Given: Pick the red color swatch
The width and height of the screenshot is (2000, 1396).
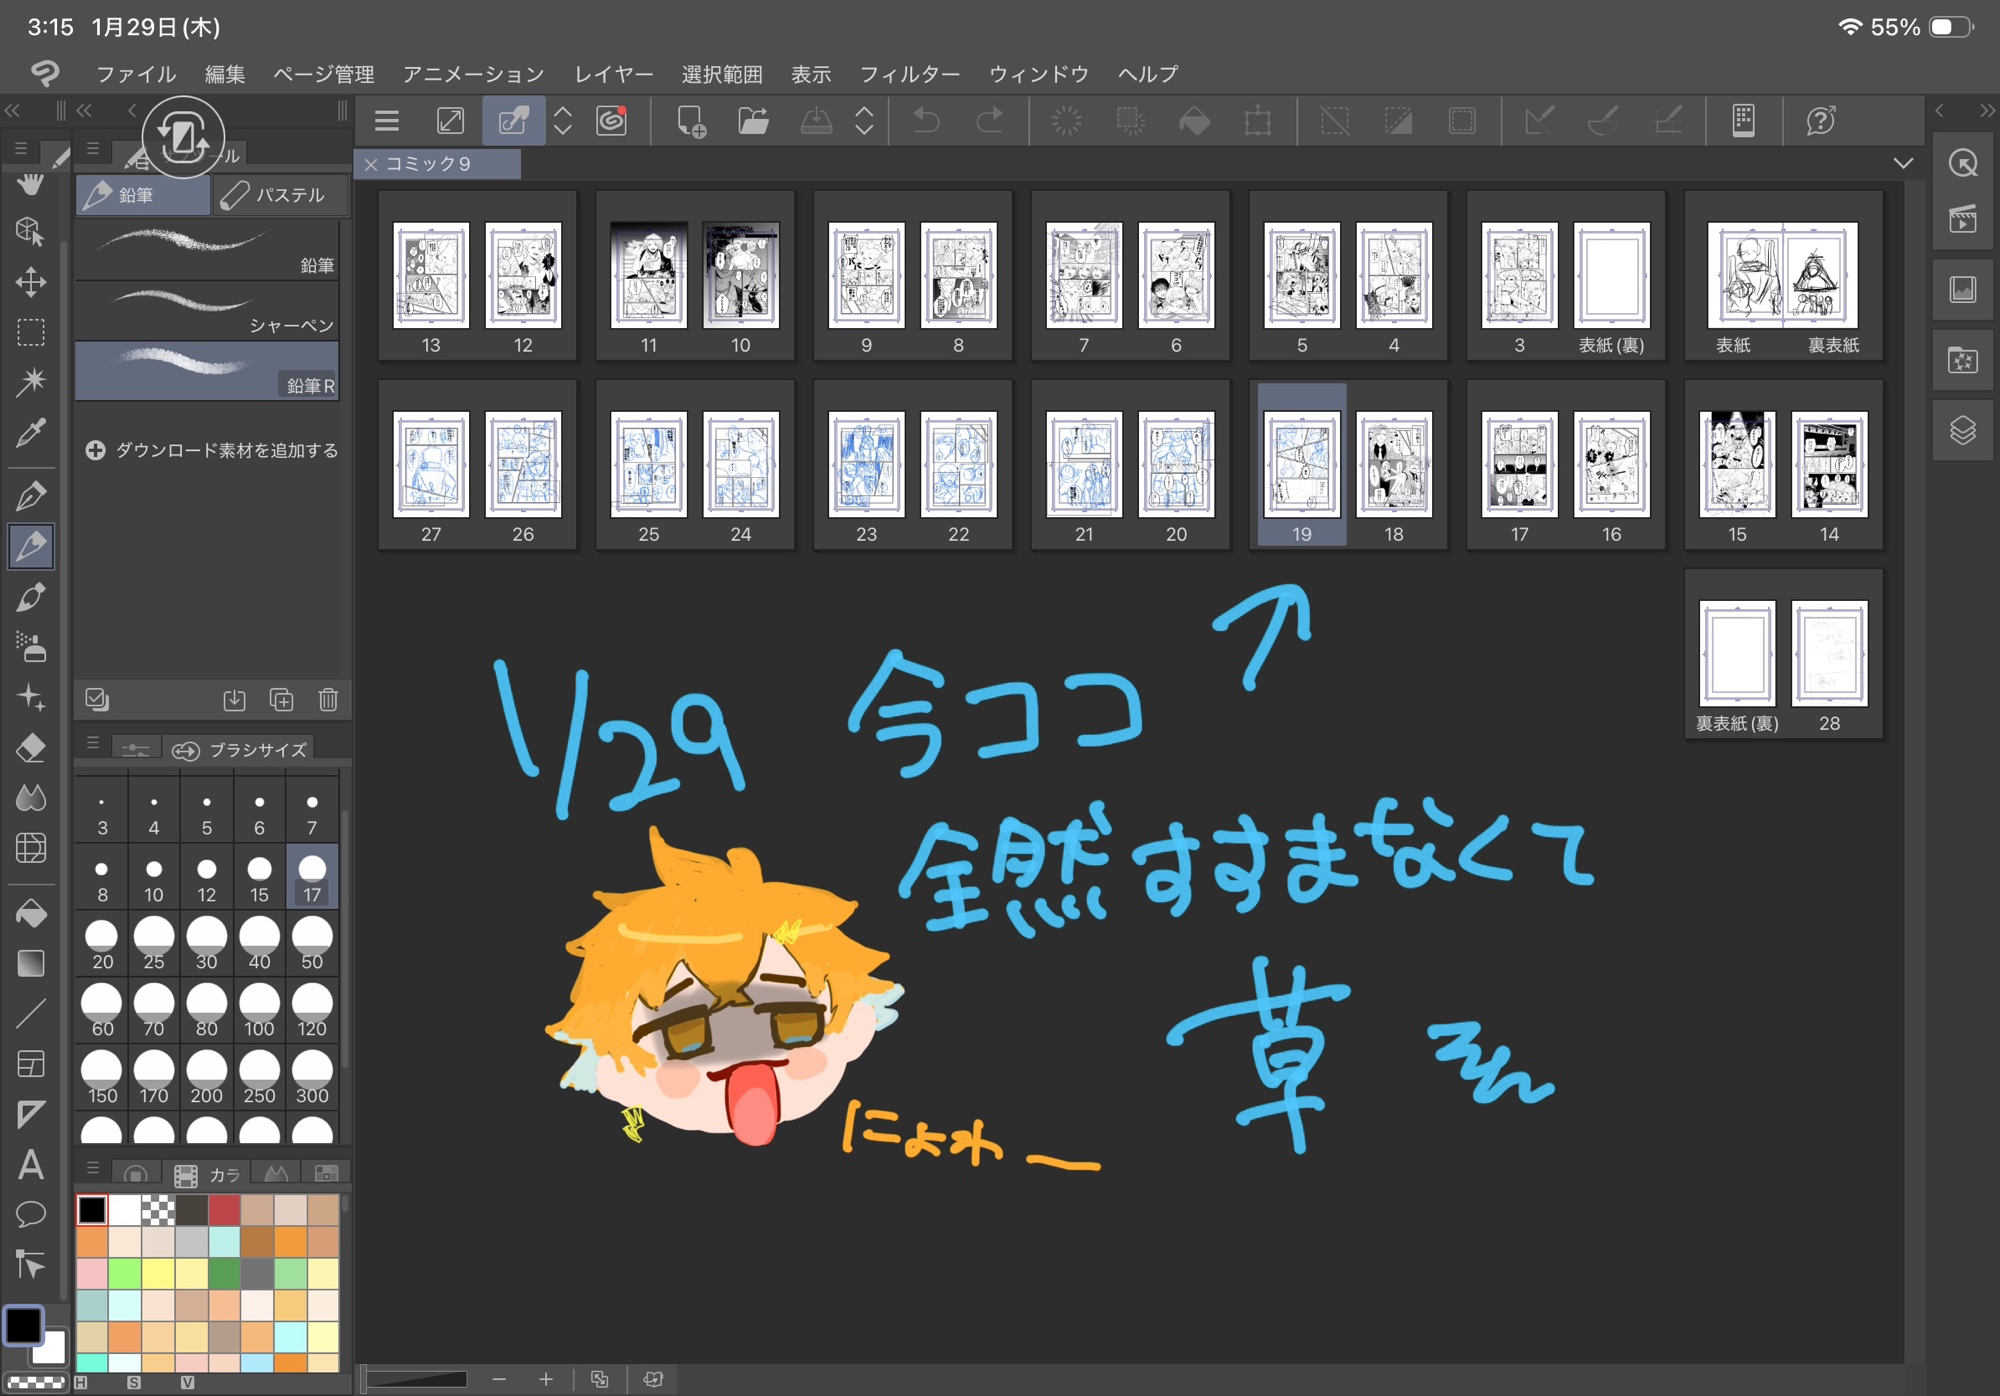Looking at the screenshot, I should click(x=224, y=1210).
